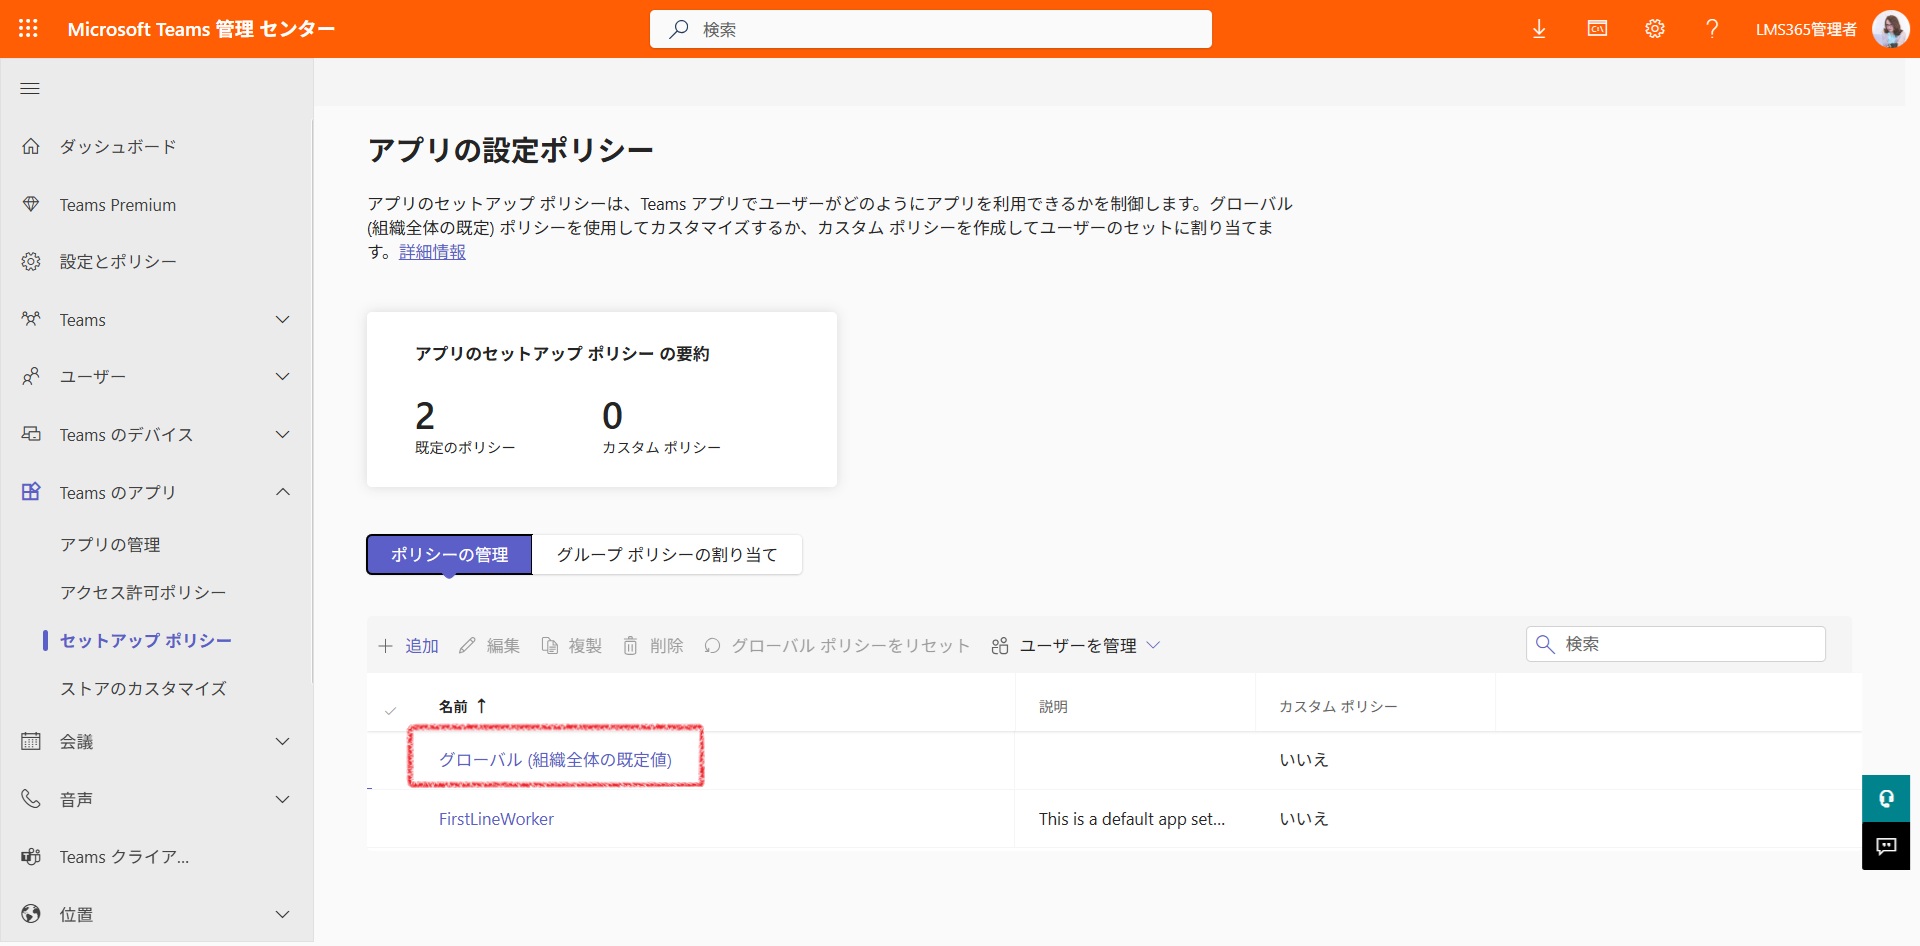Toggle select-all checkmark in table header
The width and height of the screenshot is (1920, 946).
point(390,711)
